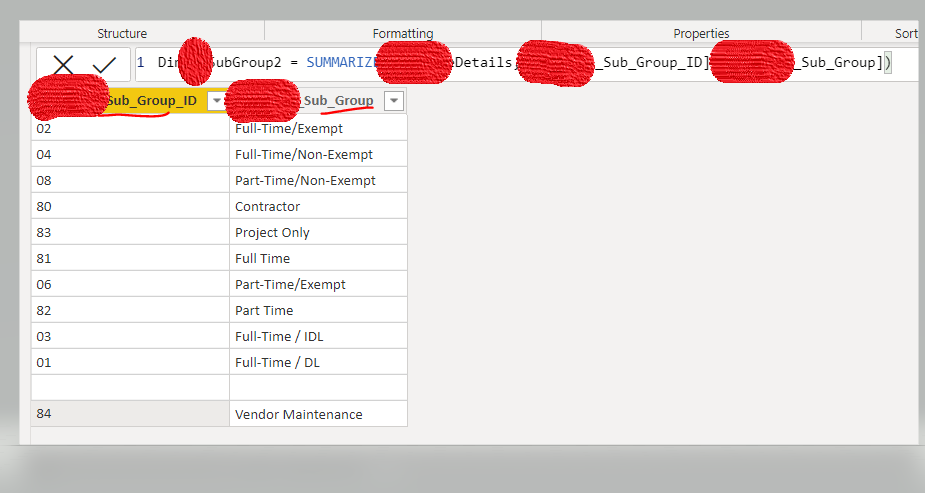Click the Full Time cell
Viewport: 925px width, 493px height.
click(319, 258)
